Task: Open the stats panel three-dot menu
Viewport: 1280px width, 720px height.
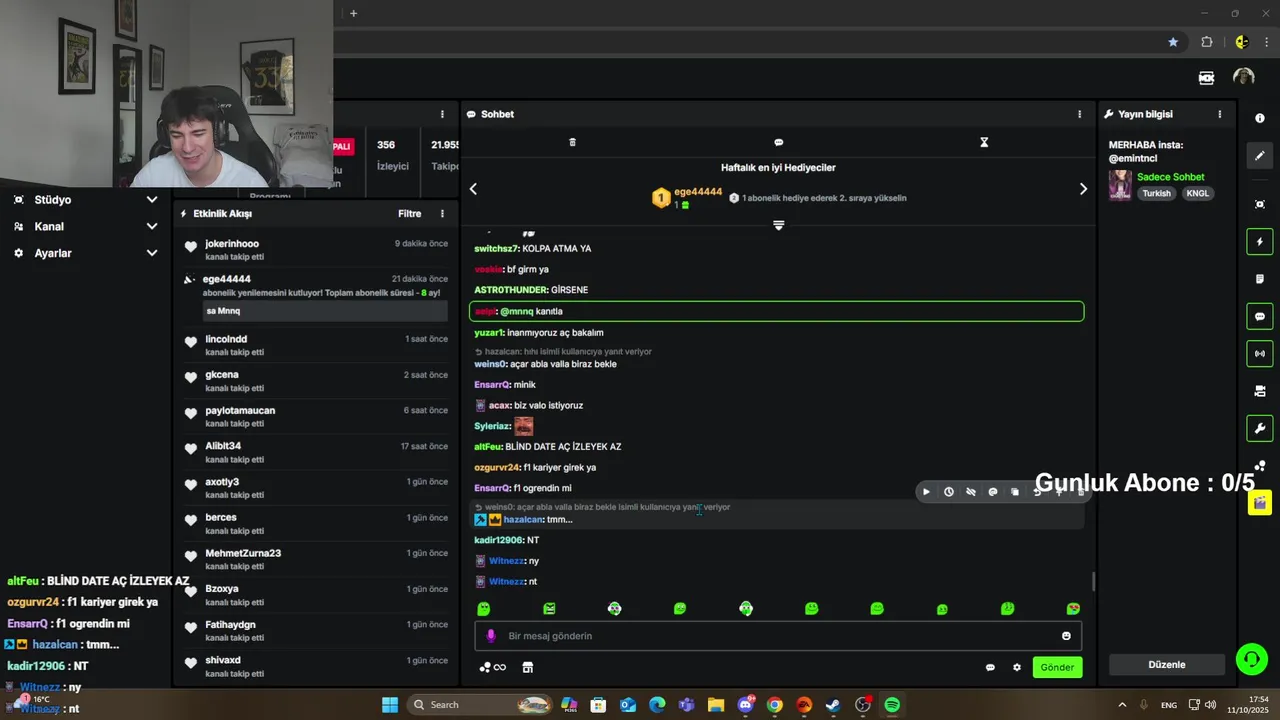Action: [442, 114]
